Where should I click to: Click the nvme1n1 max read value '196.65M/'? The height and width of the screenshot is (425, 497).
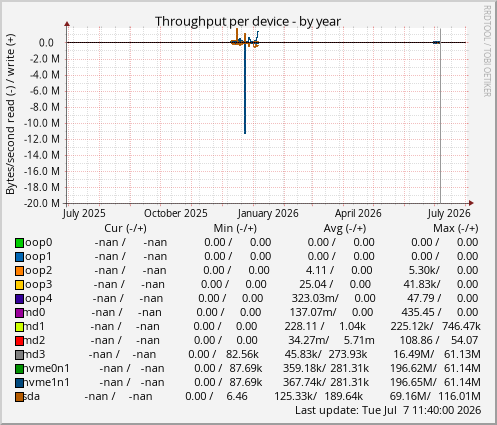[413, 382]
